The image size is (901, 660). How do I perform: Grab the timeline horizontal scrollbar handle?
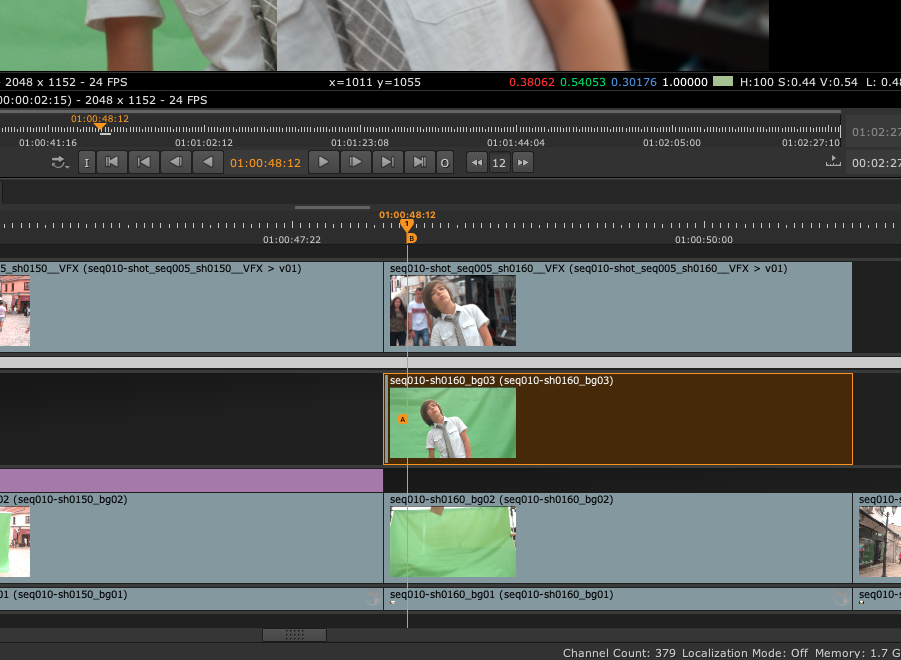[294, 635]
